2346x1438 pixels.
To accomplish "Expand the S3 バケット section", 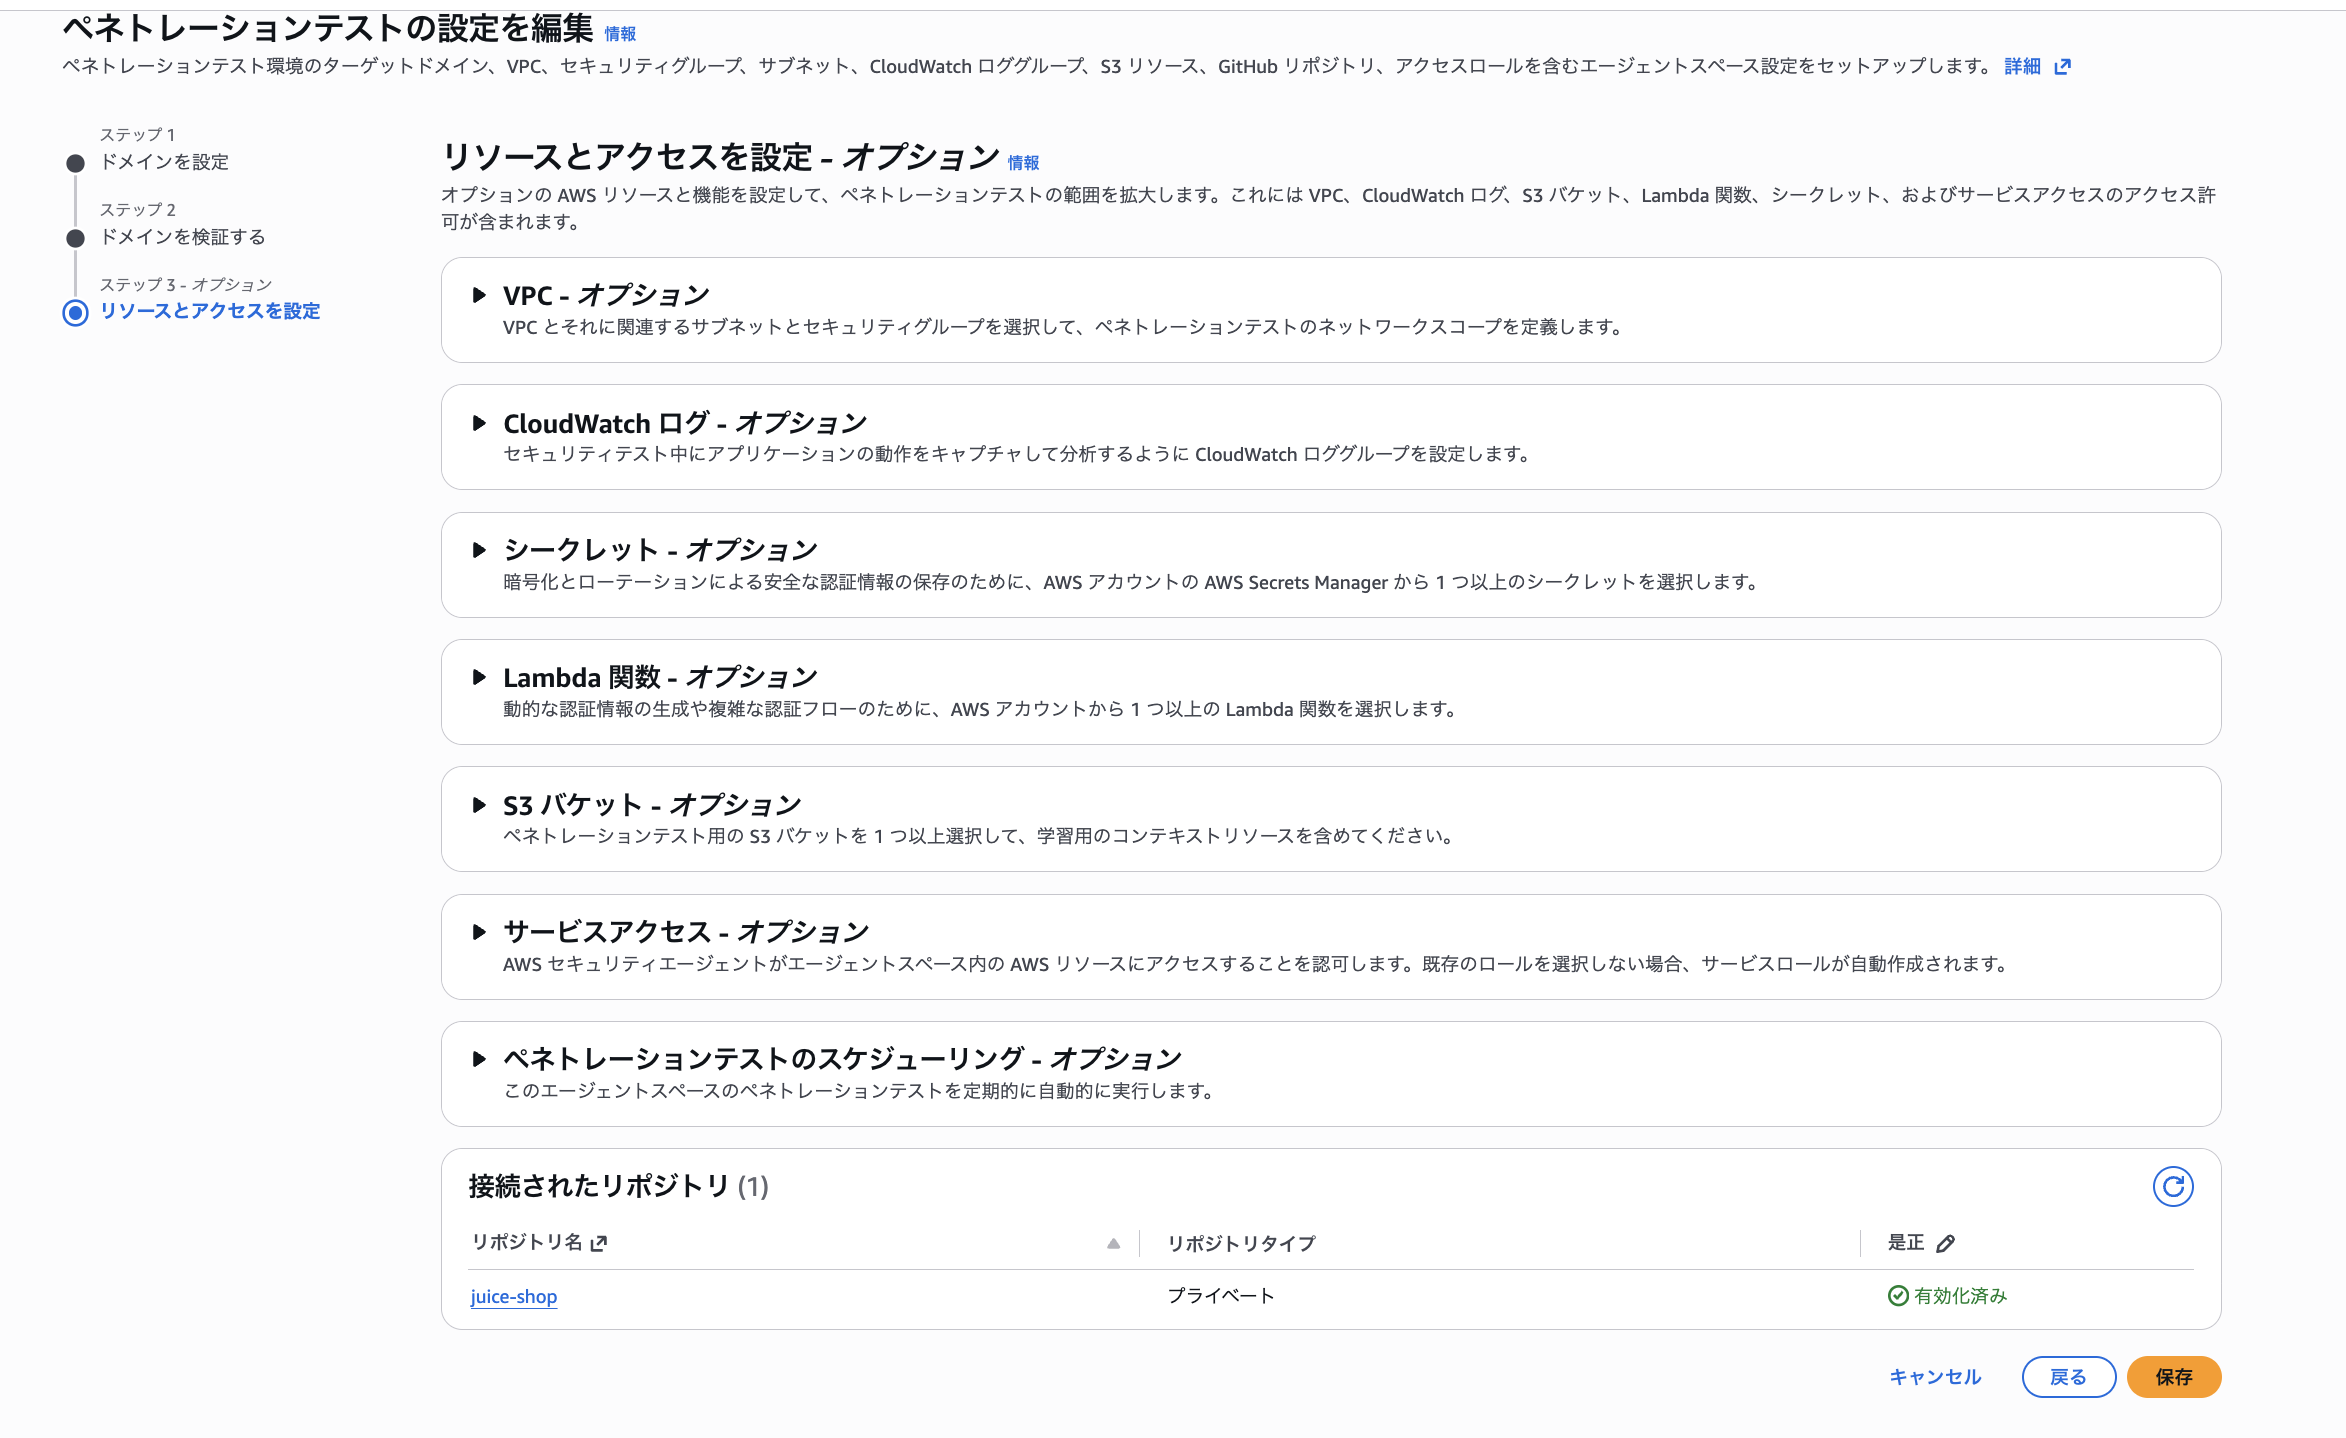I will click(x=479, y=805).
